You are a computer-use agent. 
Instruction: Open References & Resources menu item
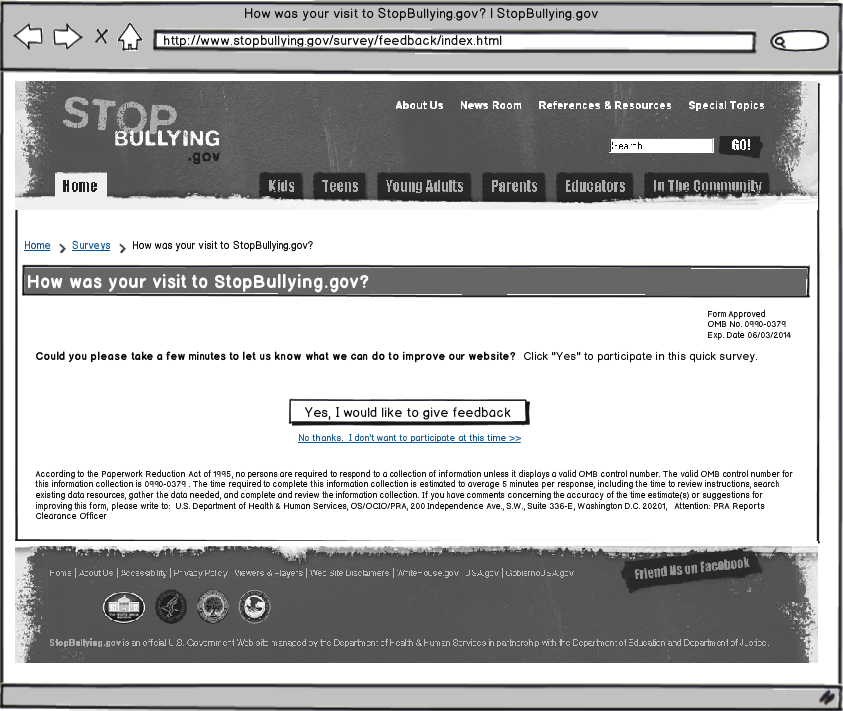tap(605, 105)
